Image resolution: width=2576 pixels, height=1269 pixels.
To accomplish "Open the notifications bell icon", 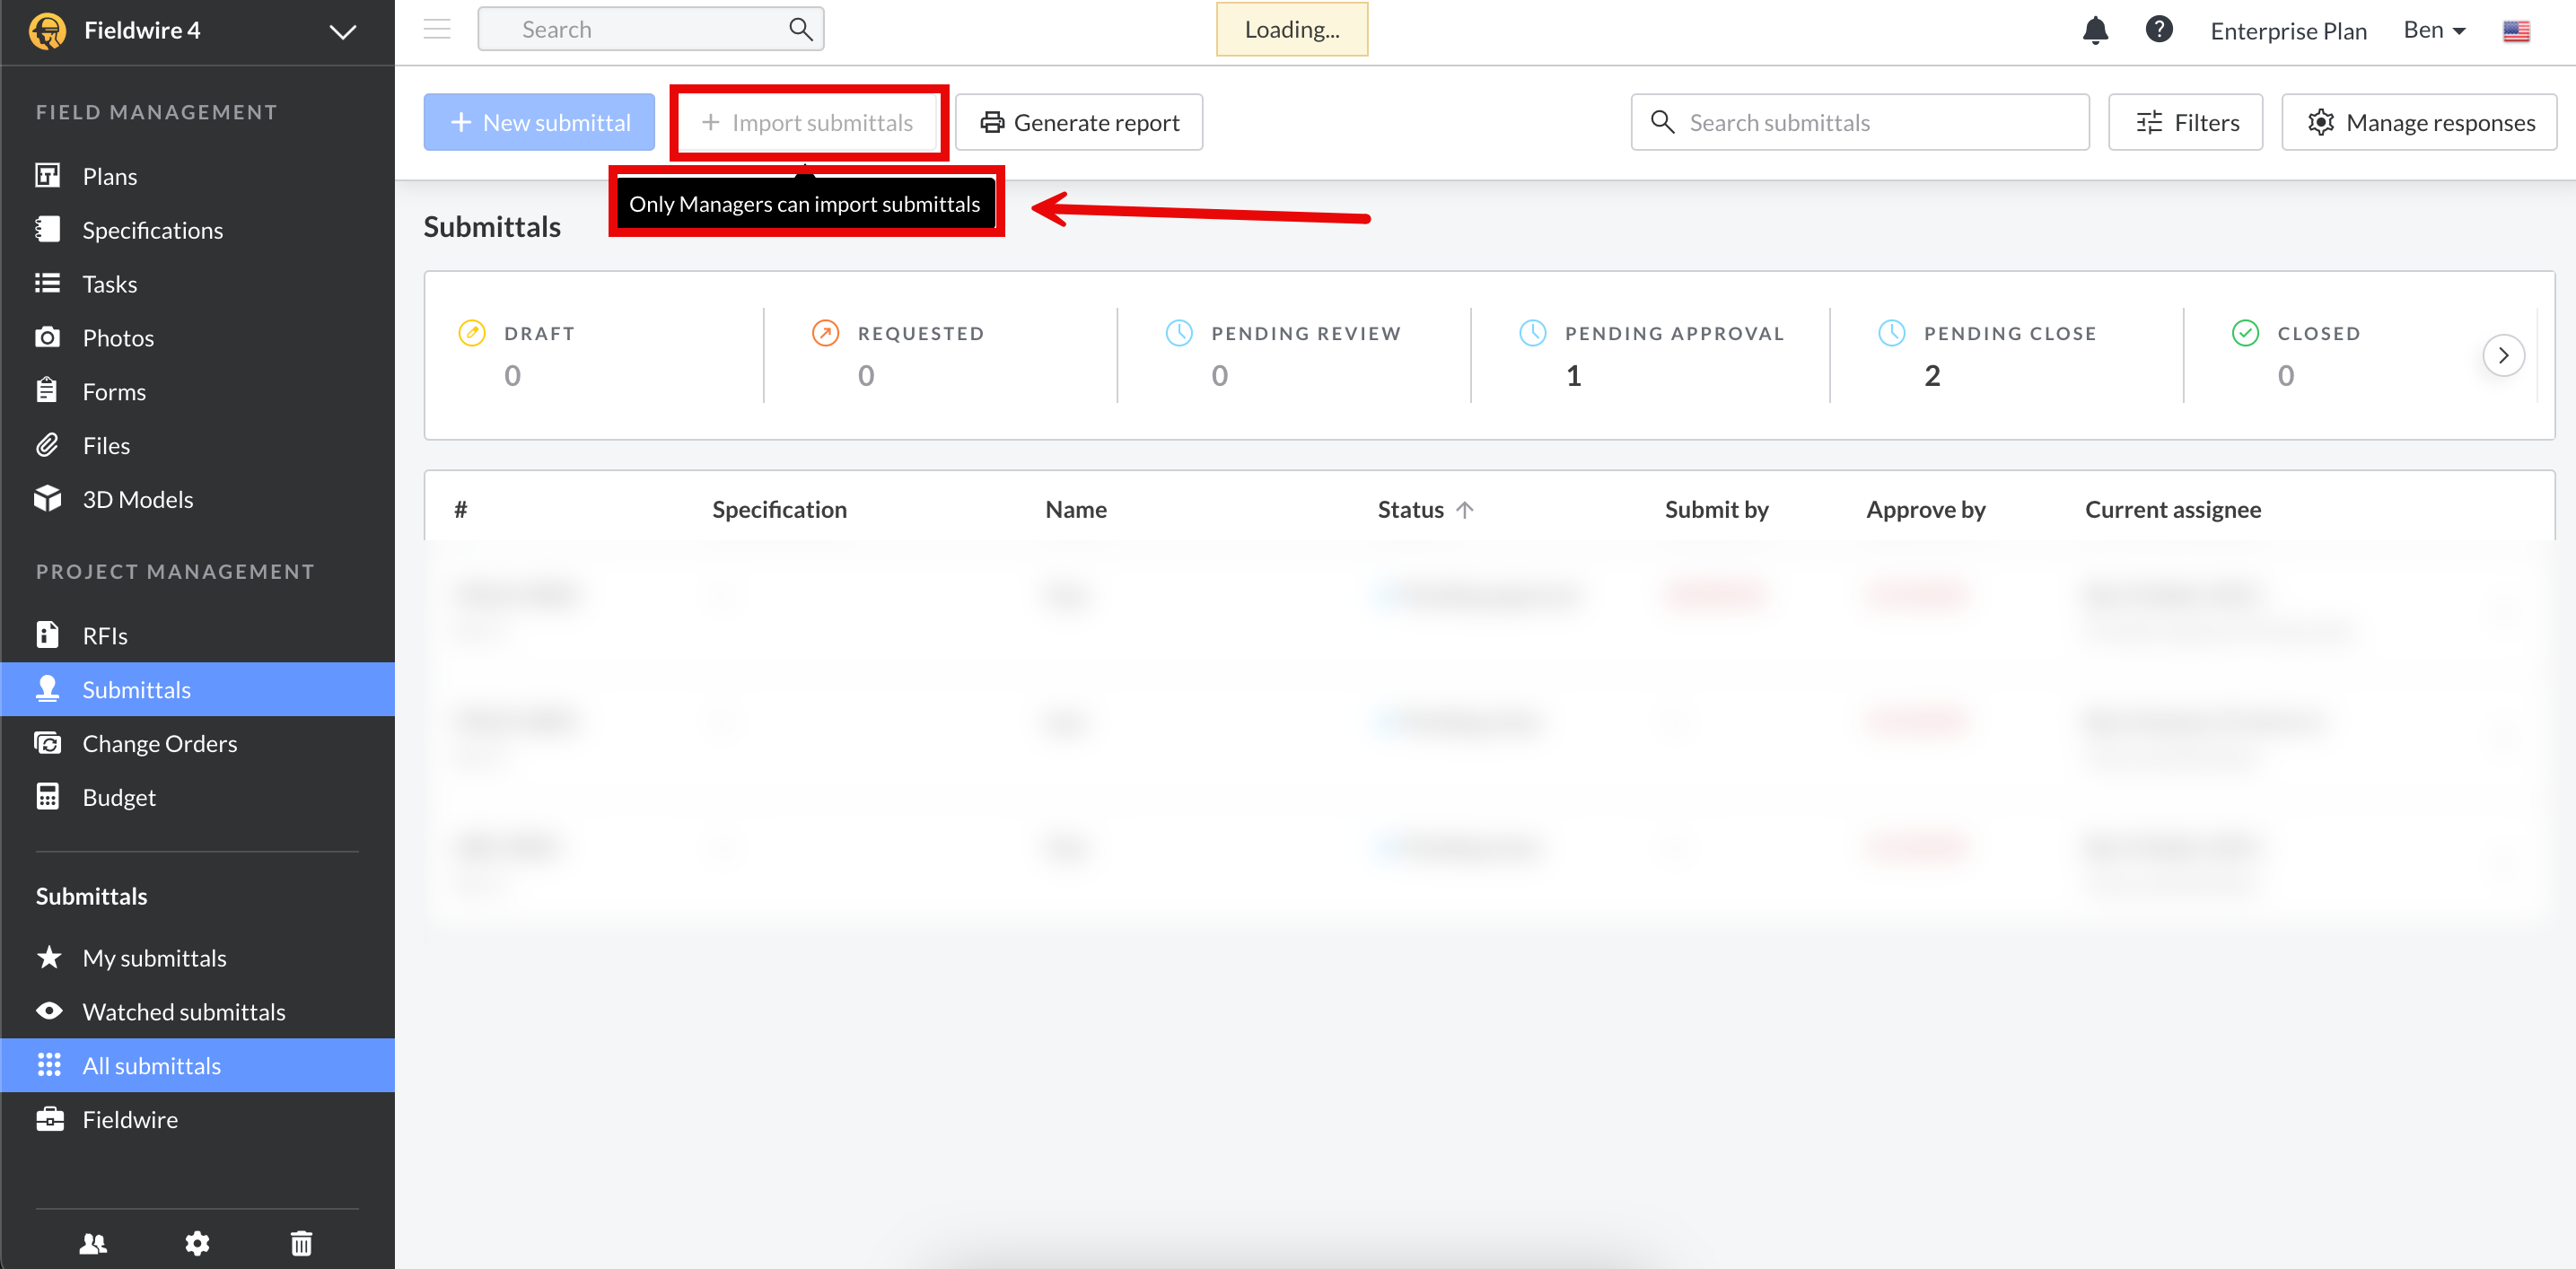I will (x=2095, y=30).
